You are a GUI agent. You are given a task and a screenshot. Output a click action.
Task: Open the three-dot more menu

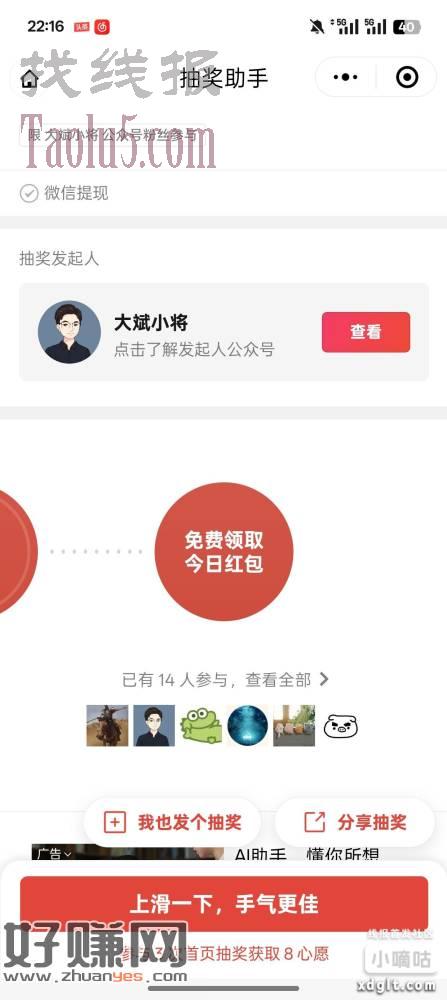click(346, 78)
